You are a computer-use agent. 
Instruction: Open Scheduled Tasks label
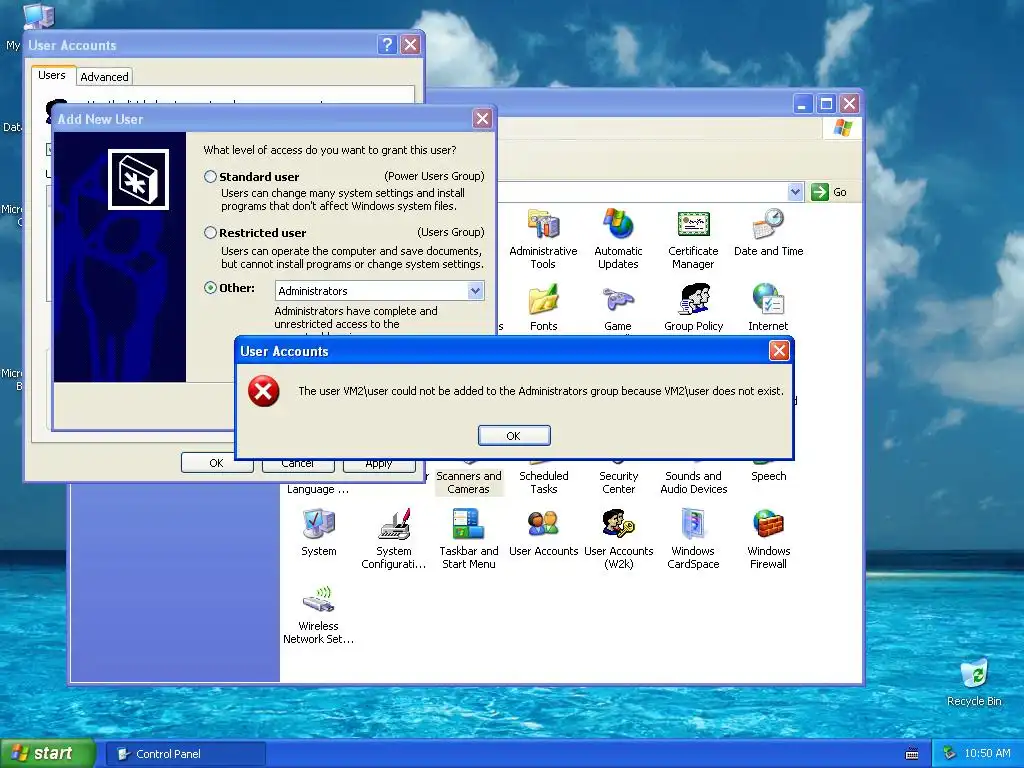(x=543, y=483)
